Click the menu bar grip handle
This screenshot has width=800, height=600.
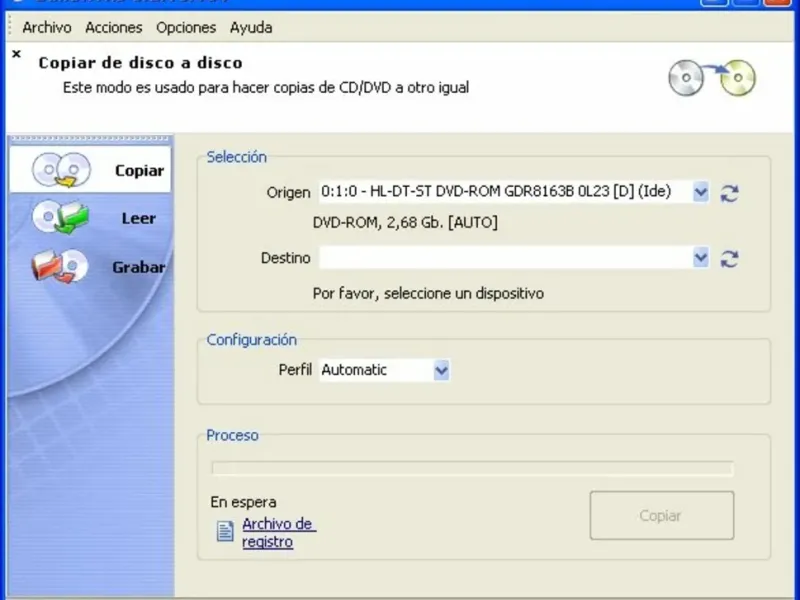10,27
